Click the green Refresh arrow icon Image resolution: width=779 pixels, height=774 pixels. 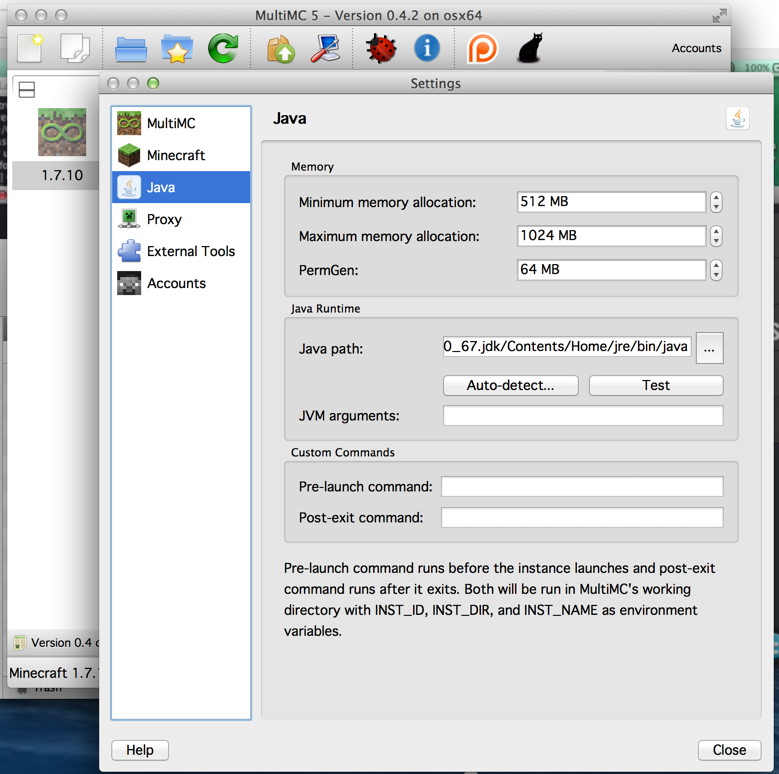[x=223, y=48]
